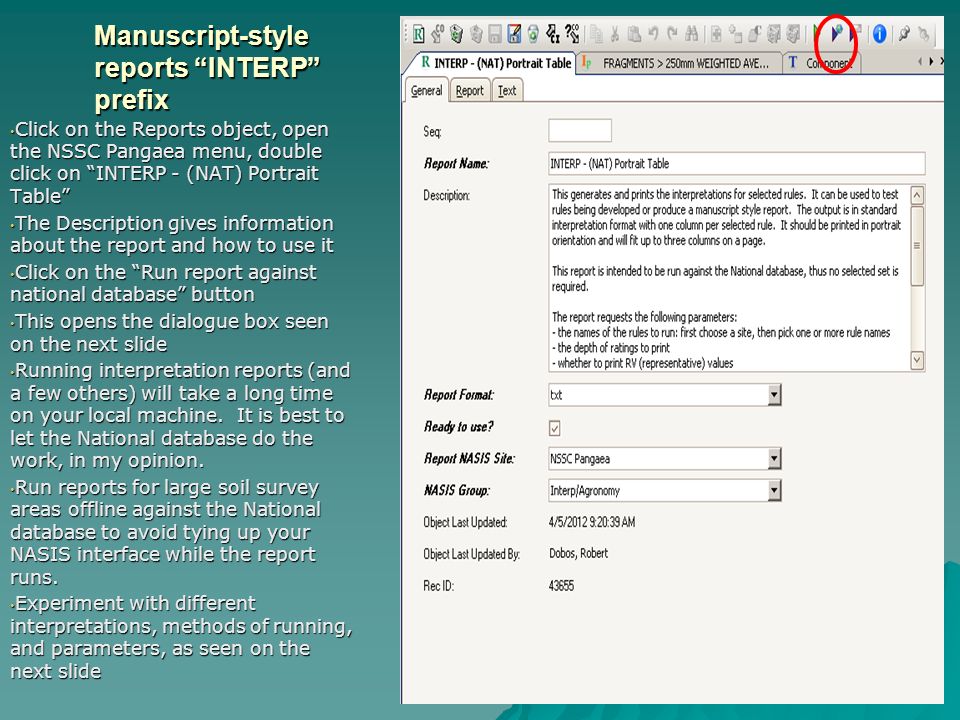Click the blue trash can with green recycle symbol
The image size is (960, 720).
click(533, 34)
